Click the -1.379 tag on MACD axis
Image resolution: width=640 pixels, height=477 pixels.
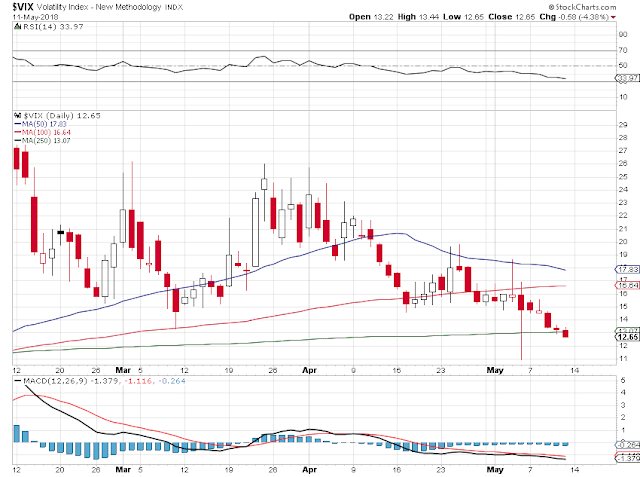627,458
